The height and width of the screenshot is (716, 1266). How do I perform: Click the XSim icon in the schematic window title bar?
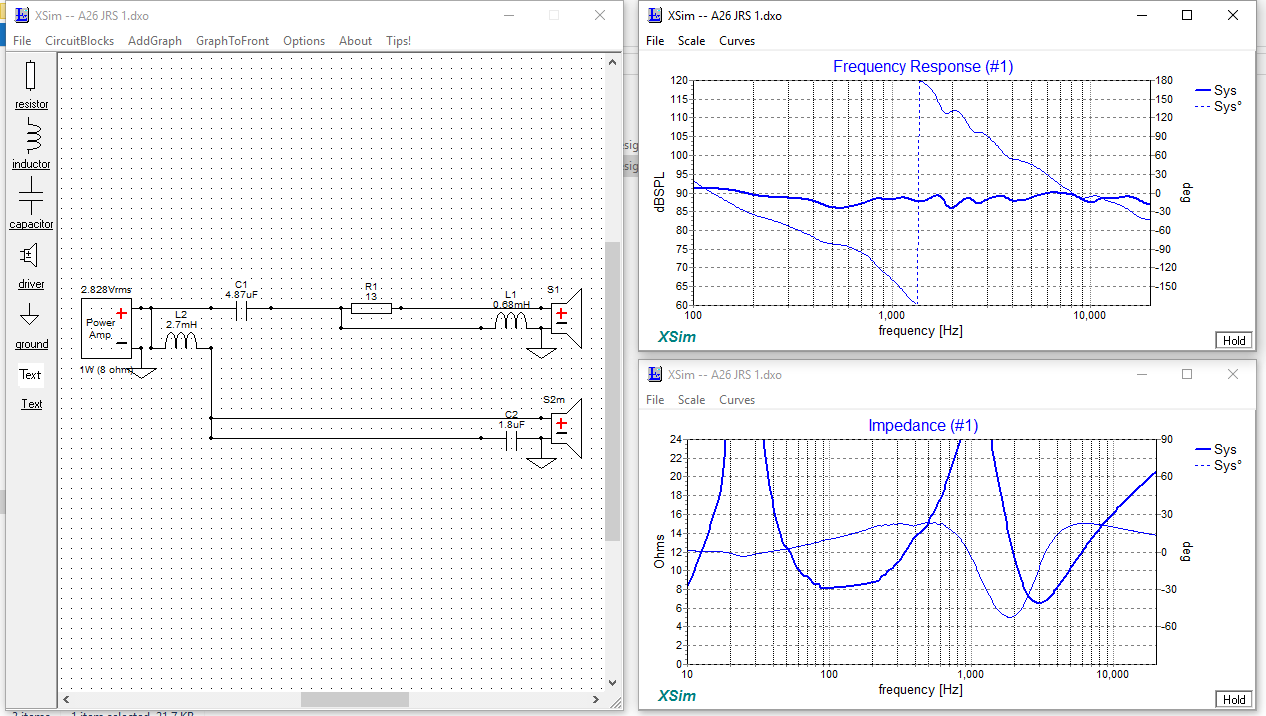click(21, 16)
